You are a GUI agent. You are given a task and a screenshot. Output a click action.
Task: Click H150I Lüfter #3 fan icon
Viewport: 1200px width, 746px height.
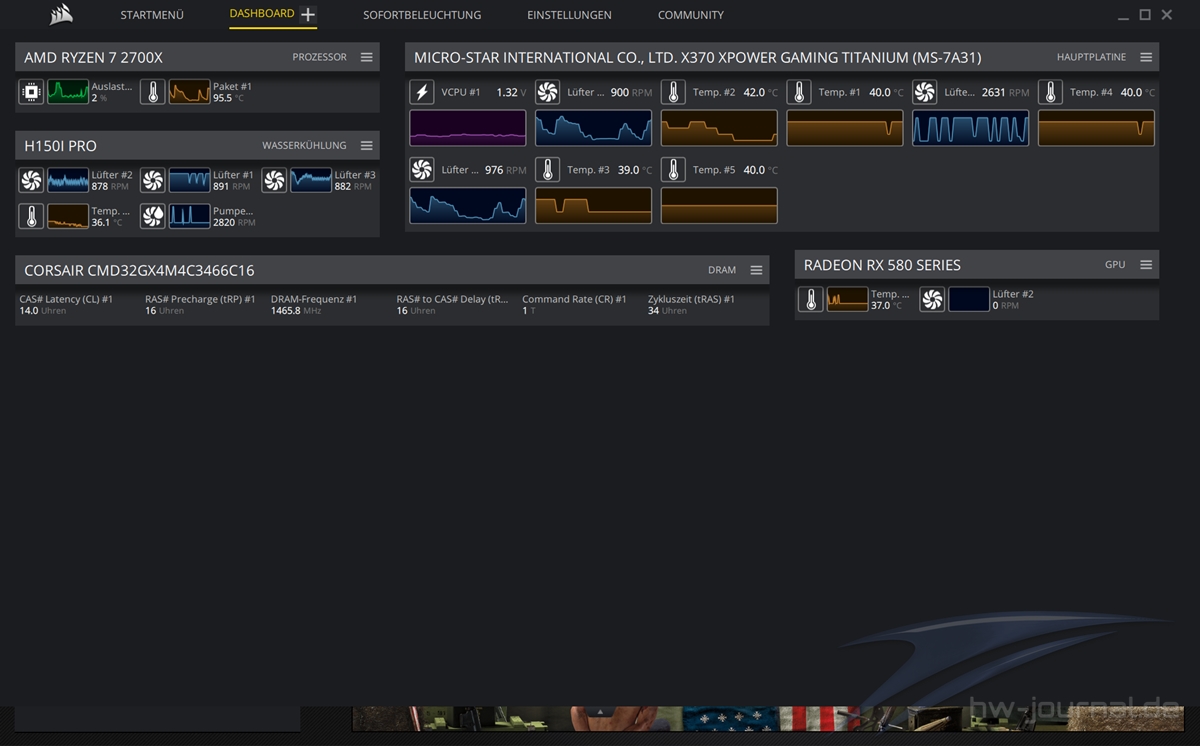[274, 181]
